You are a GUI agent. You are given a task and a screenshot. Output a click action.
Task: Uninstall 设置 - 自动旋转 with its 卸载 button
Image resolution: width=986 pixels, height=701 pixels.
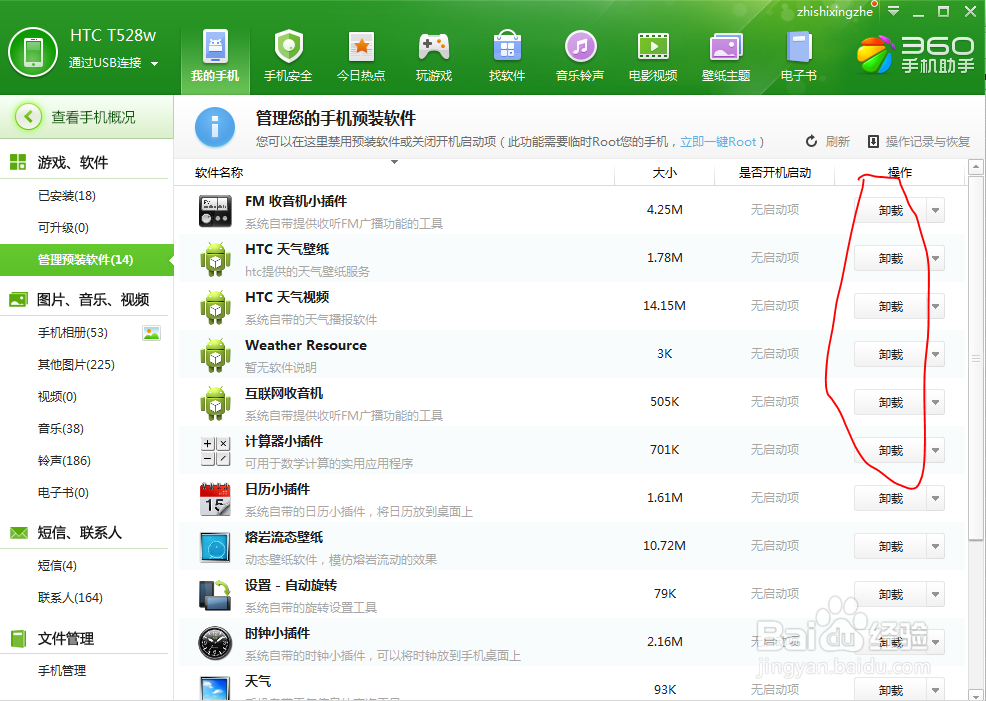(x=890, y=595)
